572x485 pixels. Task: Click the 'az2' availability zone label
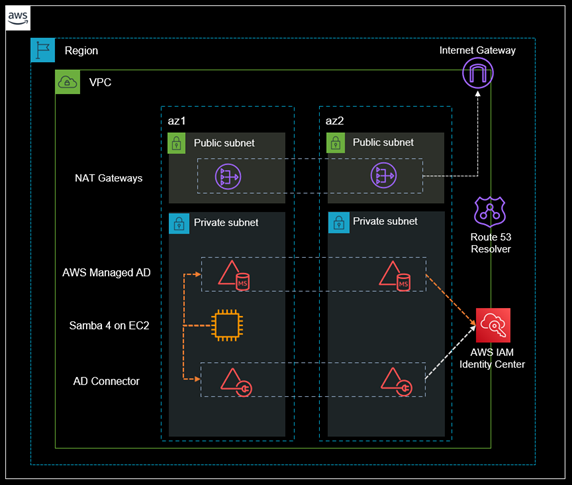click(335, 121)
